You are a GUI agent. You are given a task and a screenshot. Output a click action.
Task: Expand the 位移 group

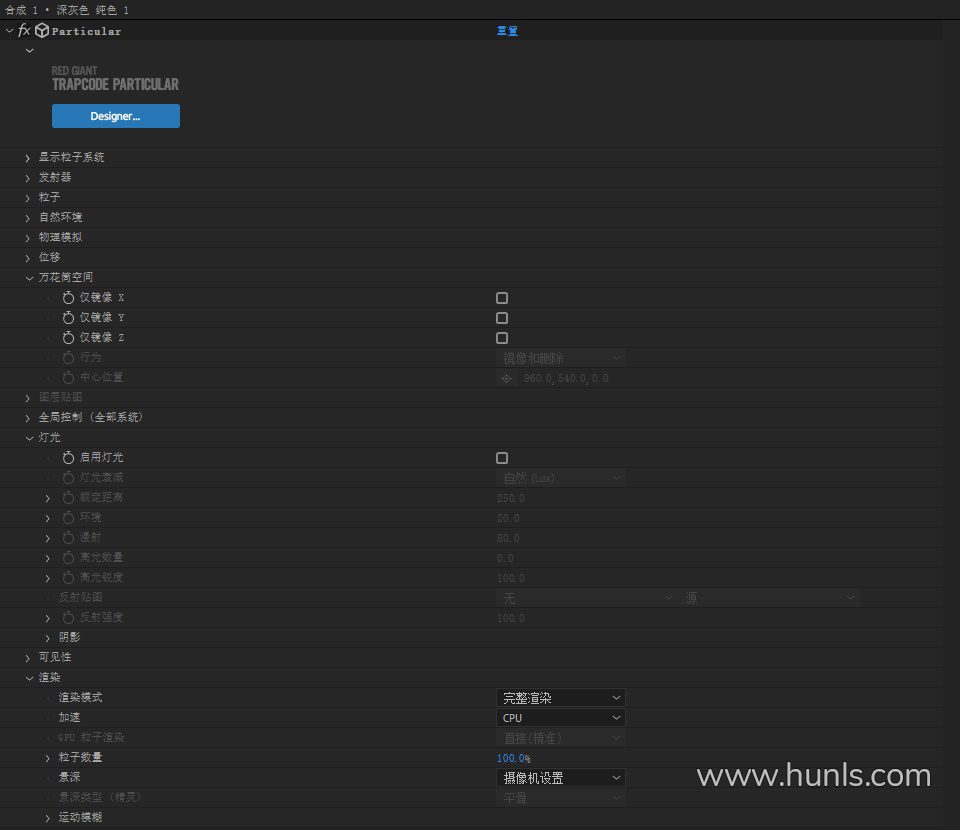coord(28,258)
